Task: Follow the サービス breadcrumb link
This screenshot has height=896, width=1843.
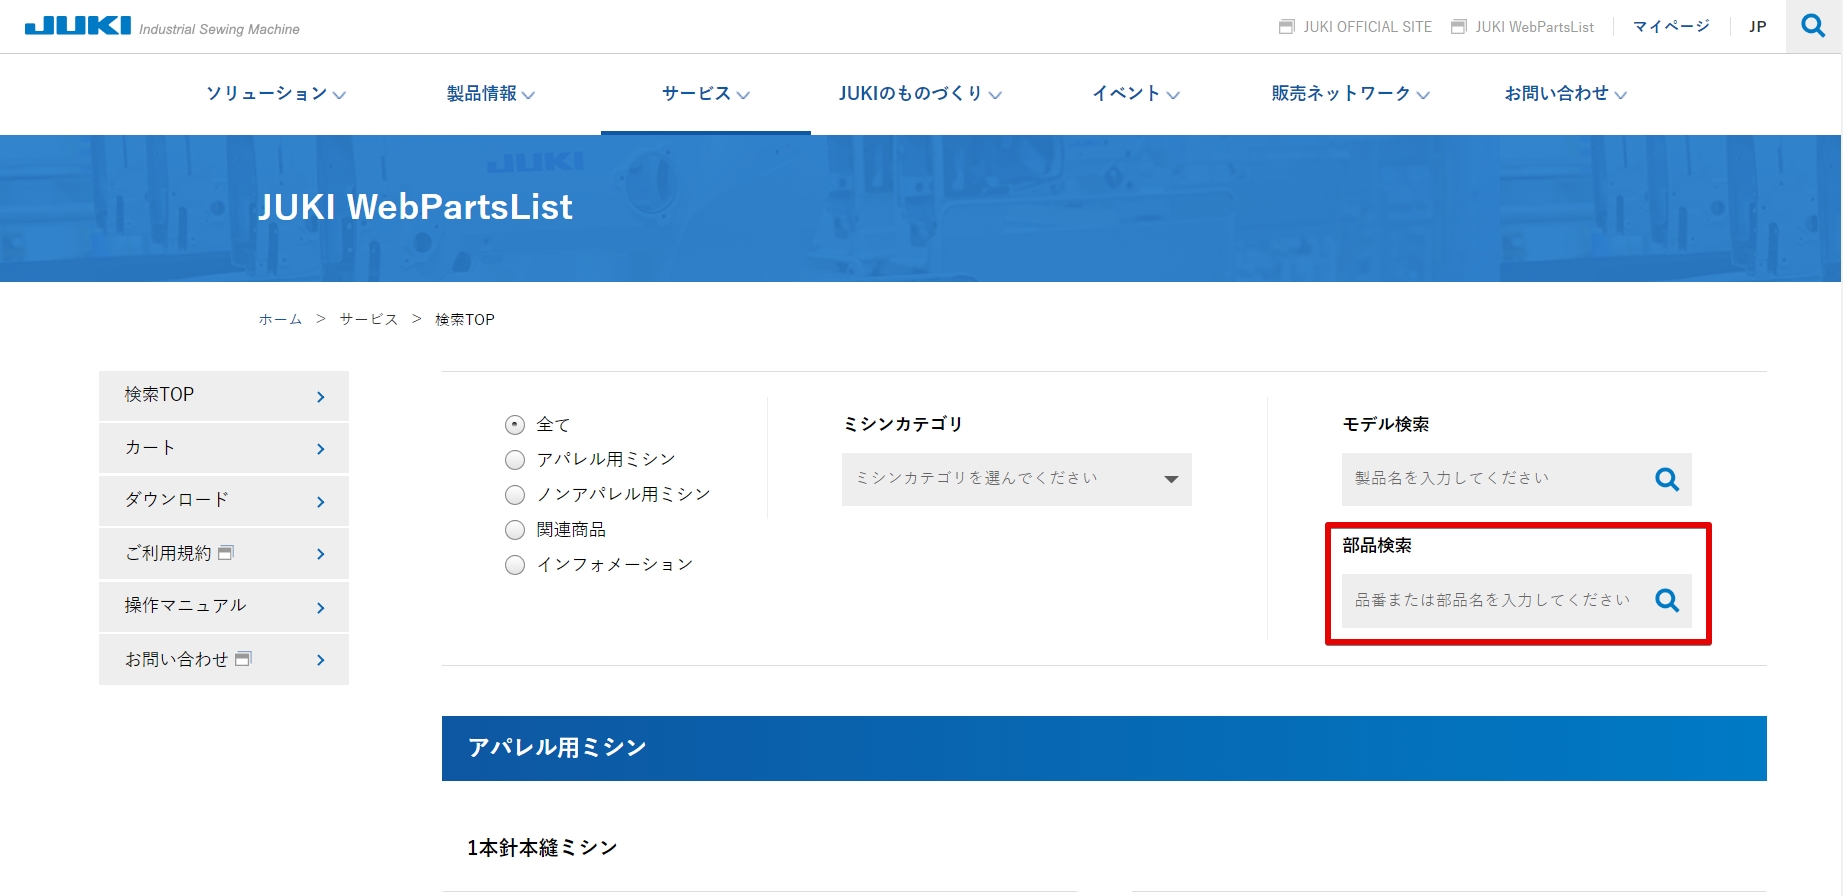Action: pos(369,319)
